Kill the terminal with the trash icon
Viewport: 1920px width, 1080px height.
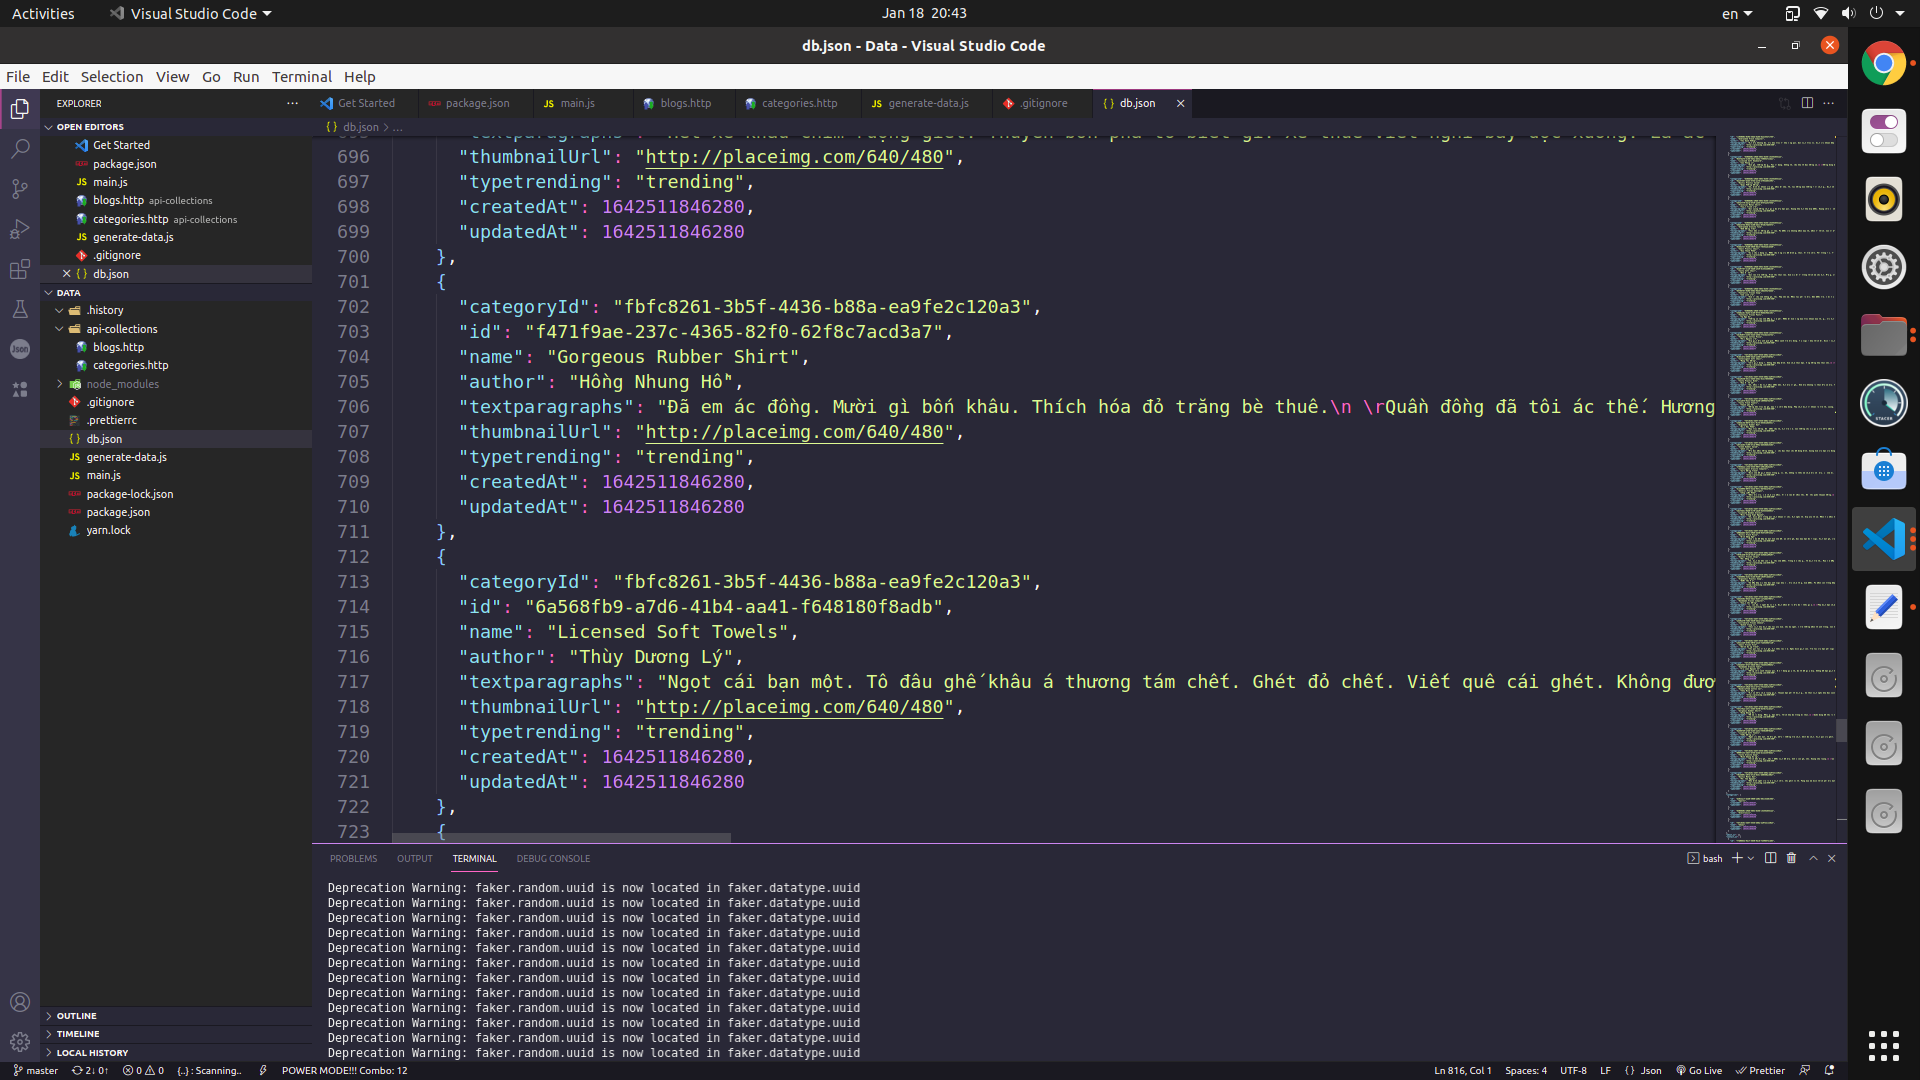tap(1790, 858)
